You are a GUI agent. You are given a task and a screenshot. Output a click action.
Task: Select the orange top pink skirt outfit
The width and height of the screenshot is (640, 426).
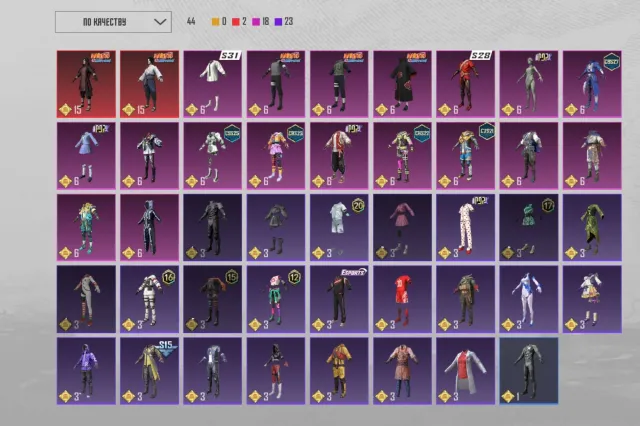(276, 156)
